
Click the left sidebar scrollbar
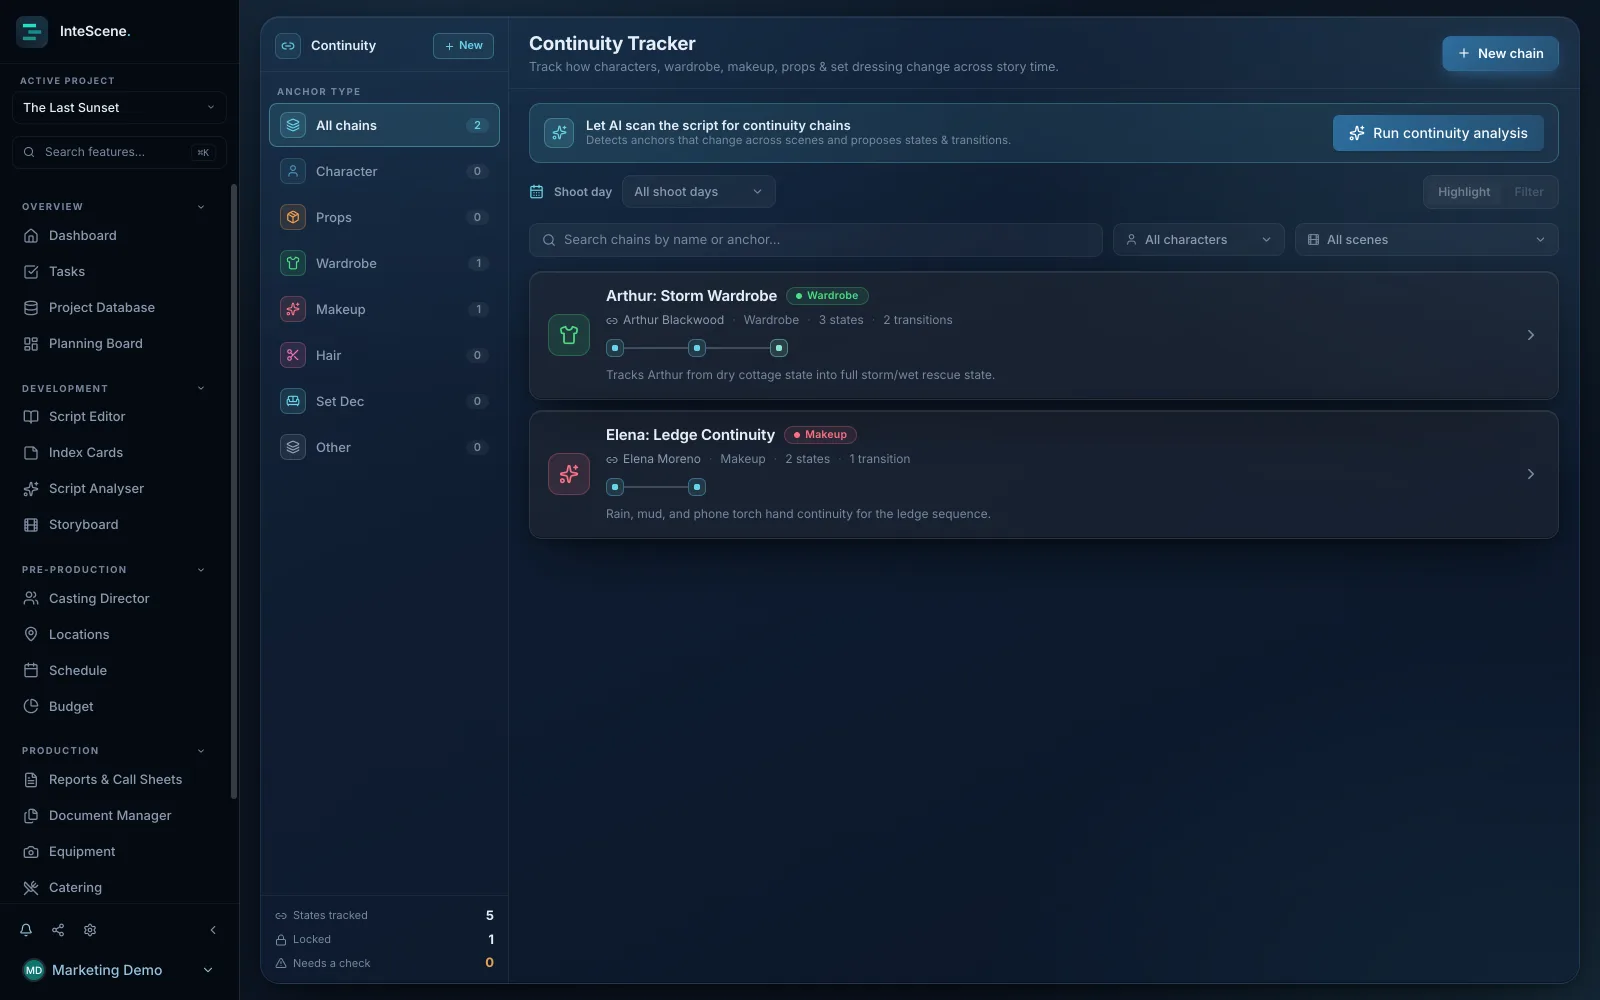tap(234, 490)
